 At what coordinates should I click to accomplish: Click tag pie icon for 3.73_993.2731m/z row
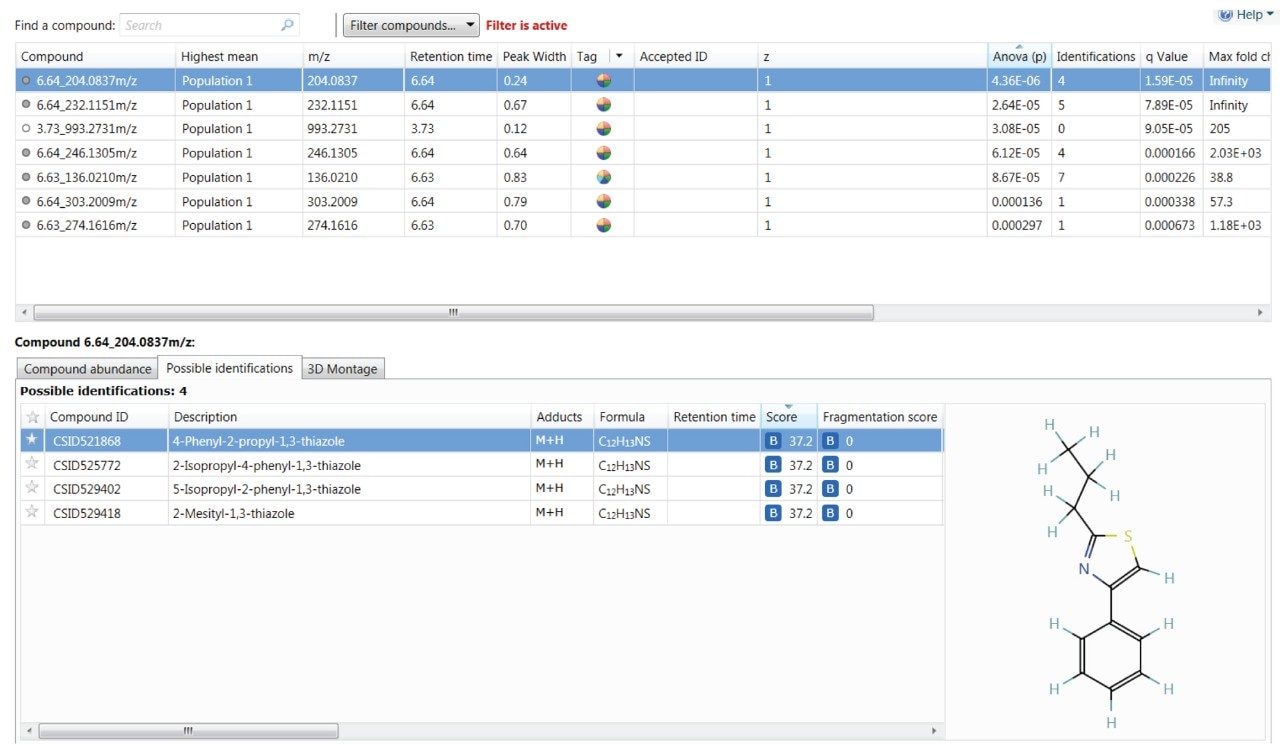[604, 129]
